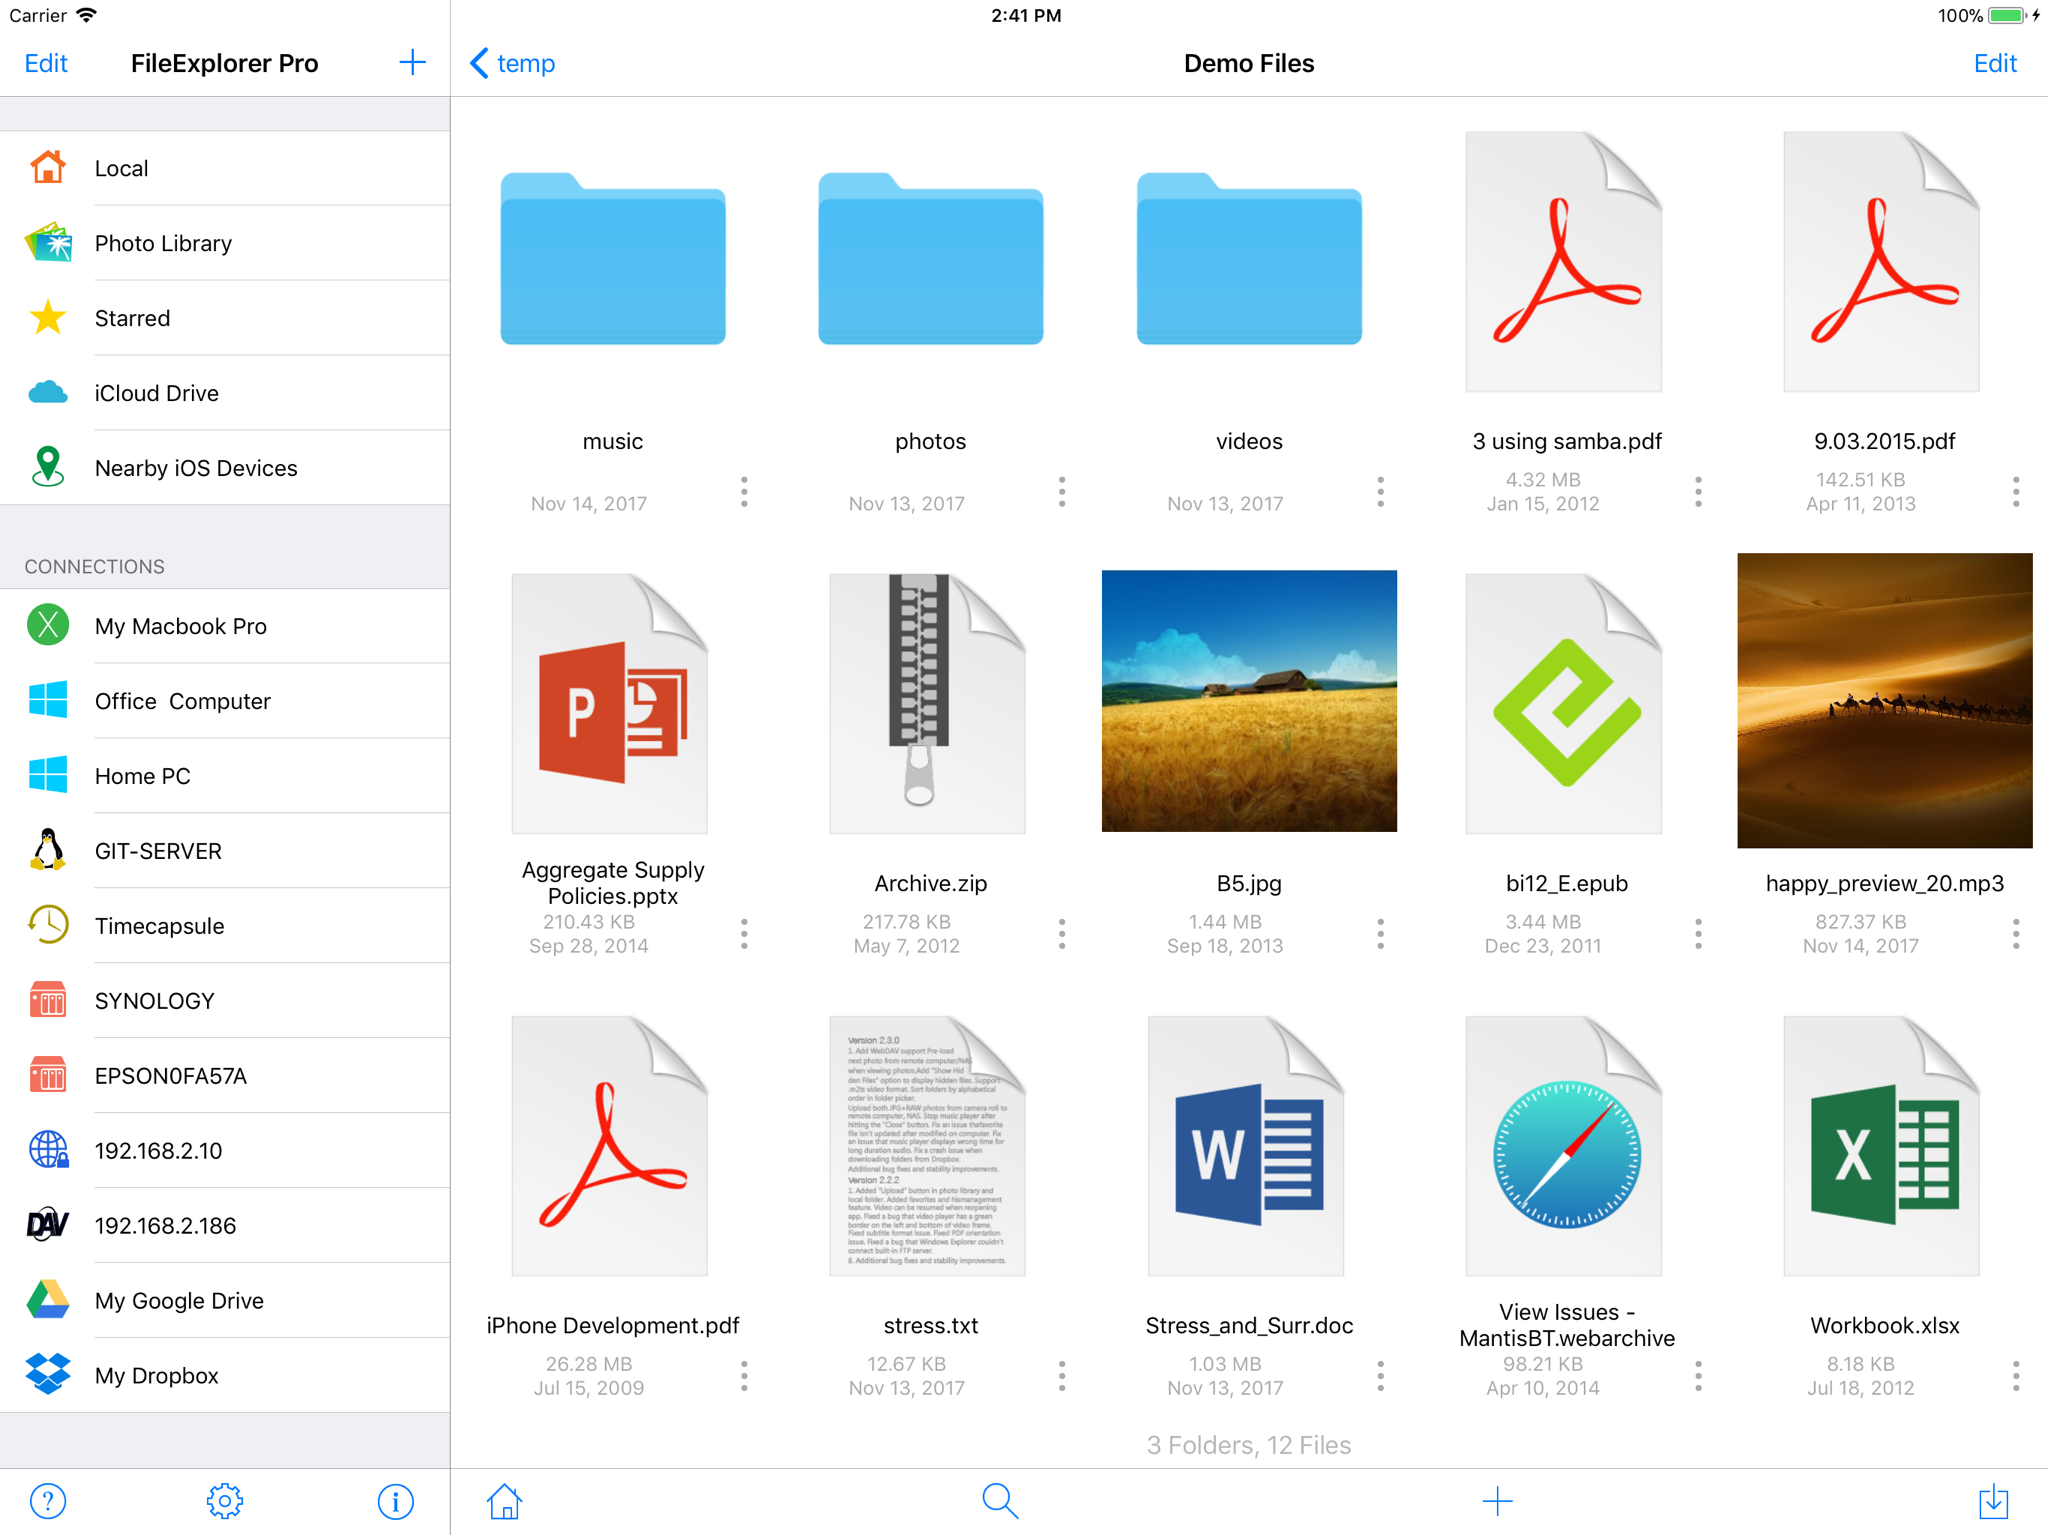Open search in bottom toolbar
The height and width of the screenshot is (1535, 2048).
point(1000,1501)
